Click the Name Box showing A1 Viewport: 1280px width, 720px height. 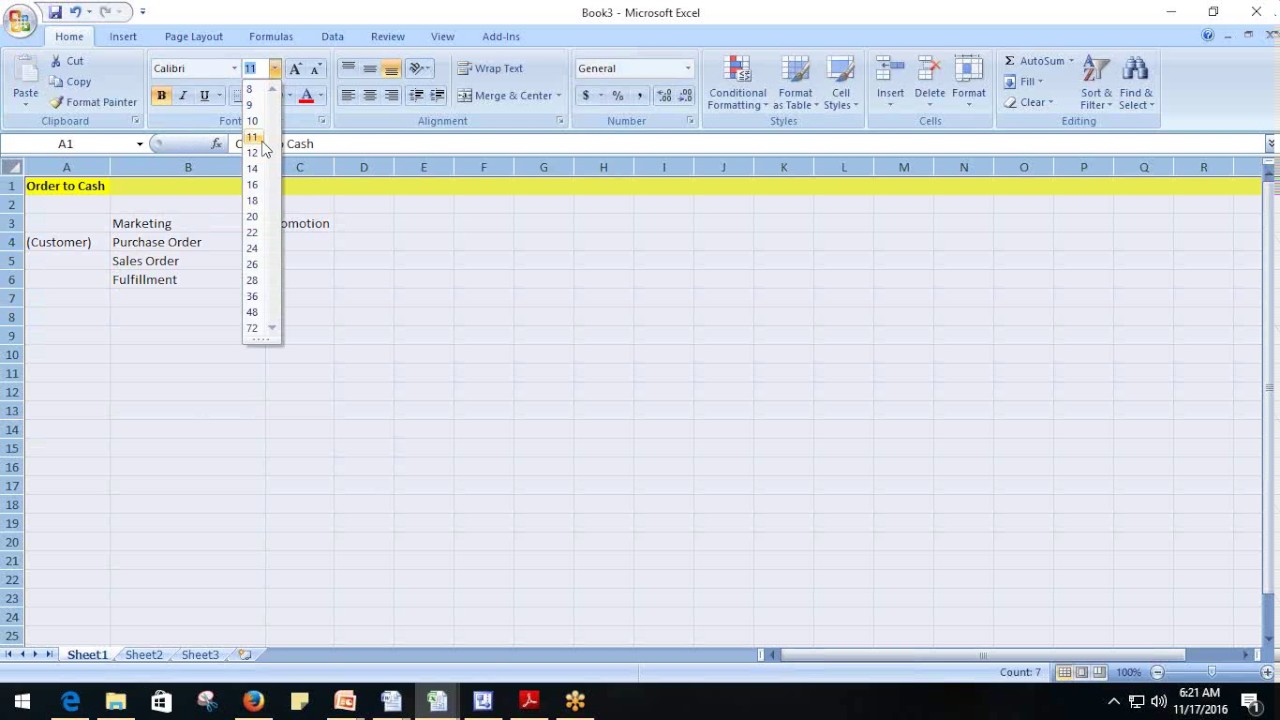[x=66, y=144]
